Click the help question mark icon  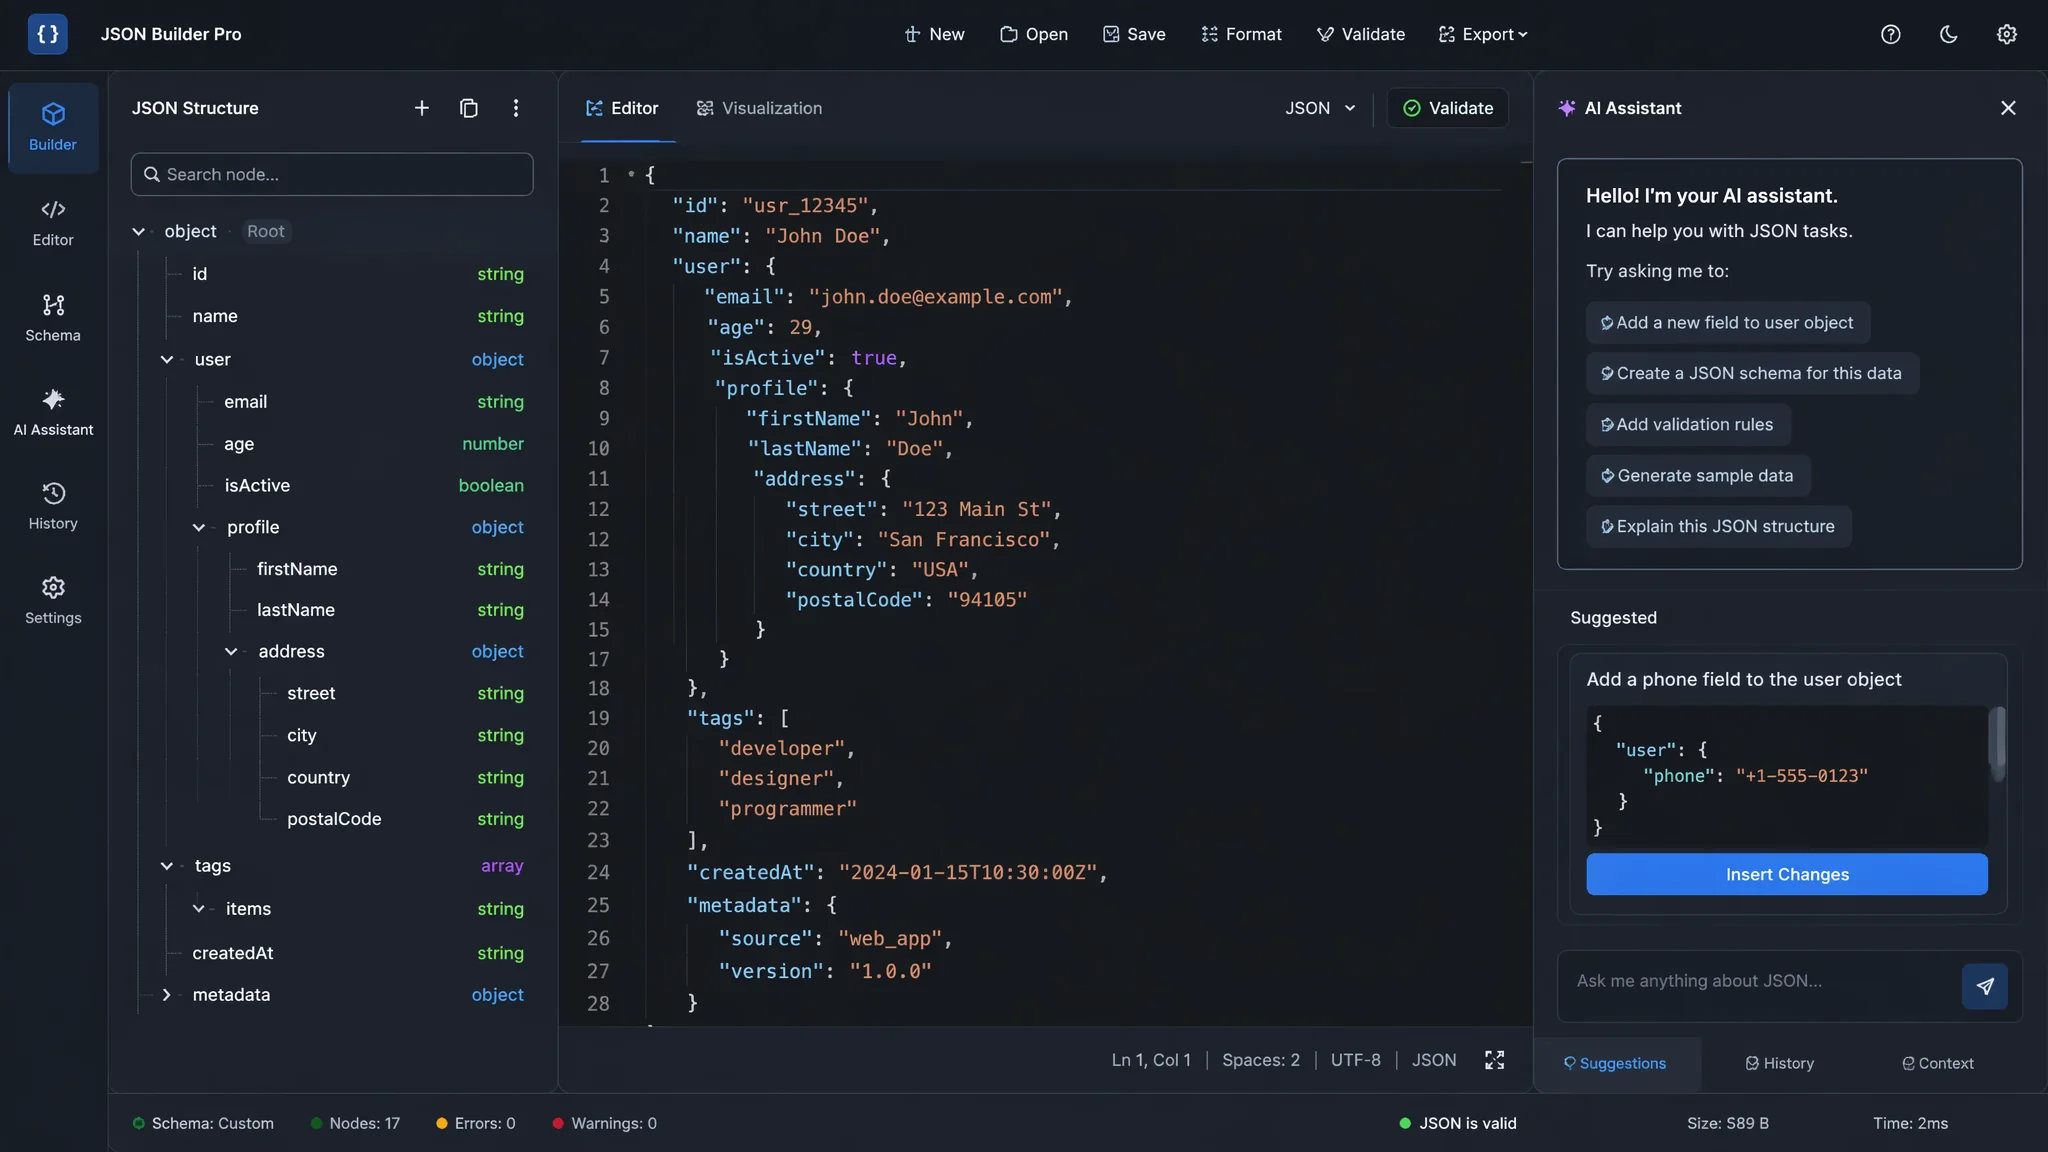[x=1890, y=34]
